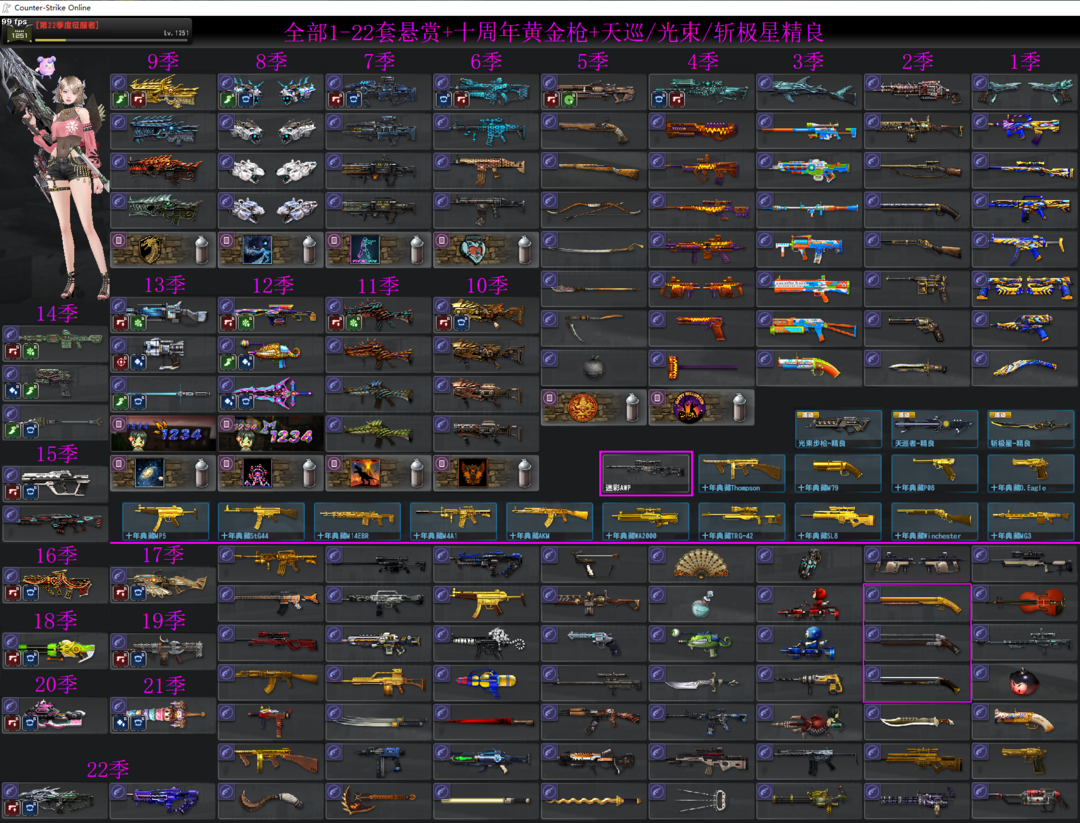The image size is (1080, 823).
Task: Pick the round black bomb grenade
Action: coord(594,368)
